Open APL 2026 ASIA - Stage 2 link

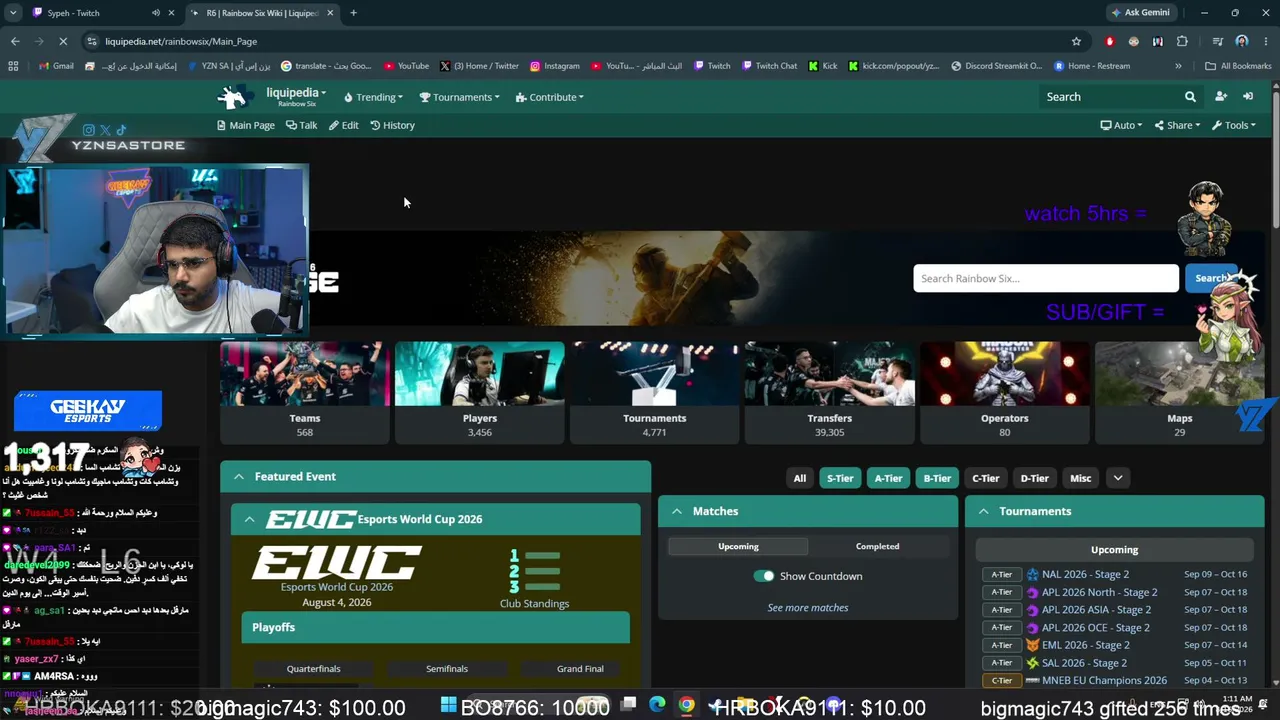click(x=1096, y=610)
